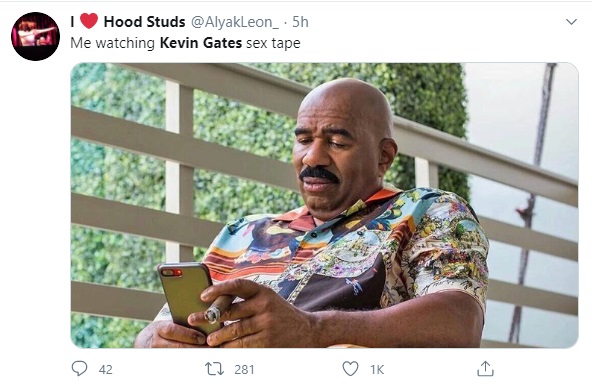Screen dimensions: 592x388
Task: Click the 281 retweets count
Action: (x=244, y=370)
